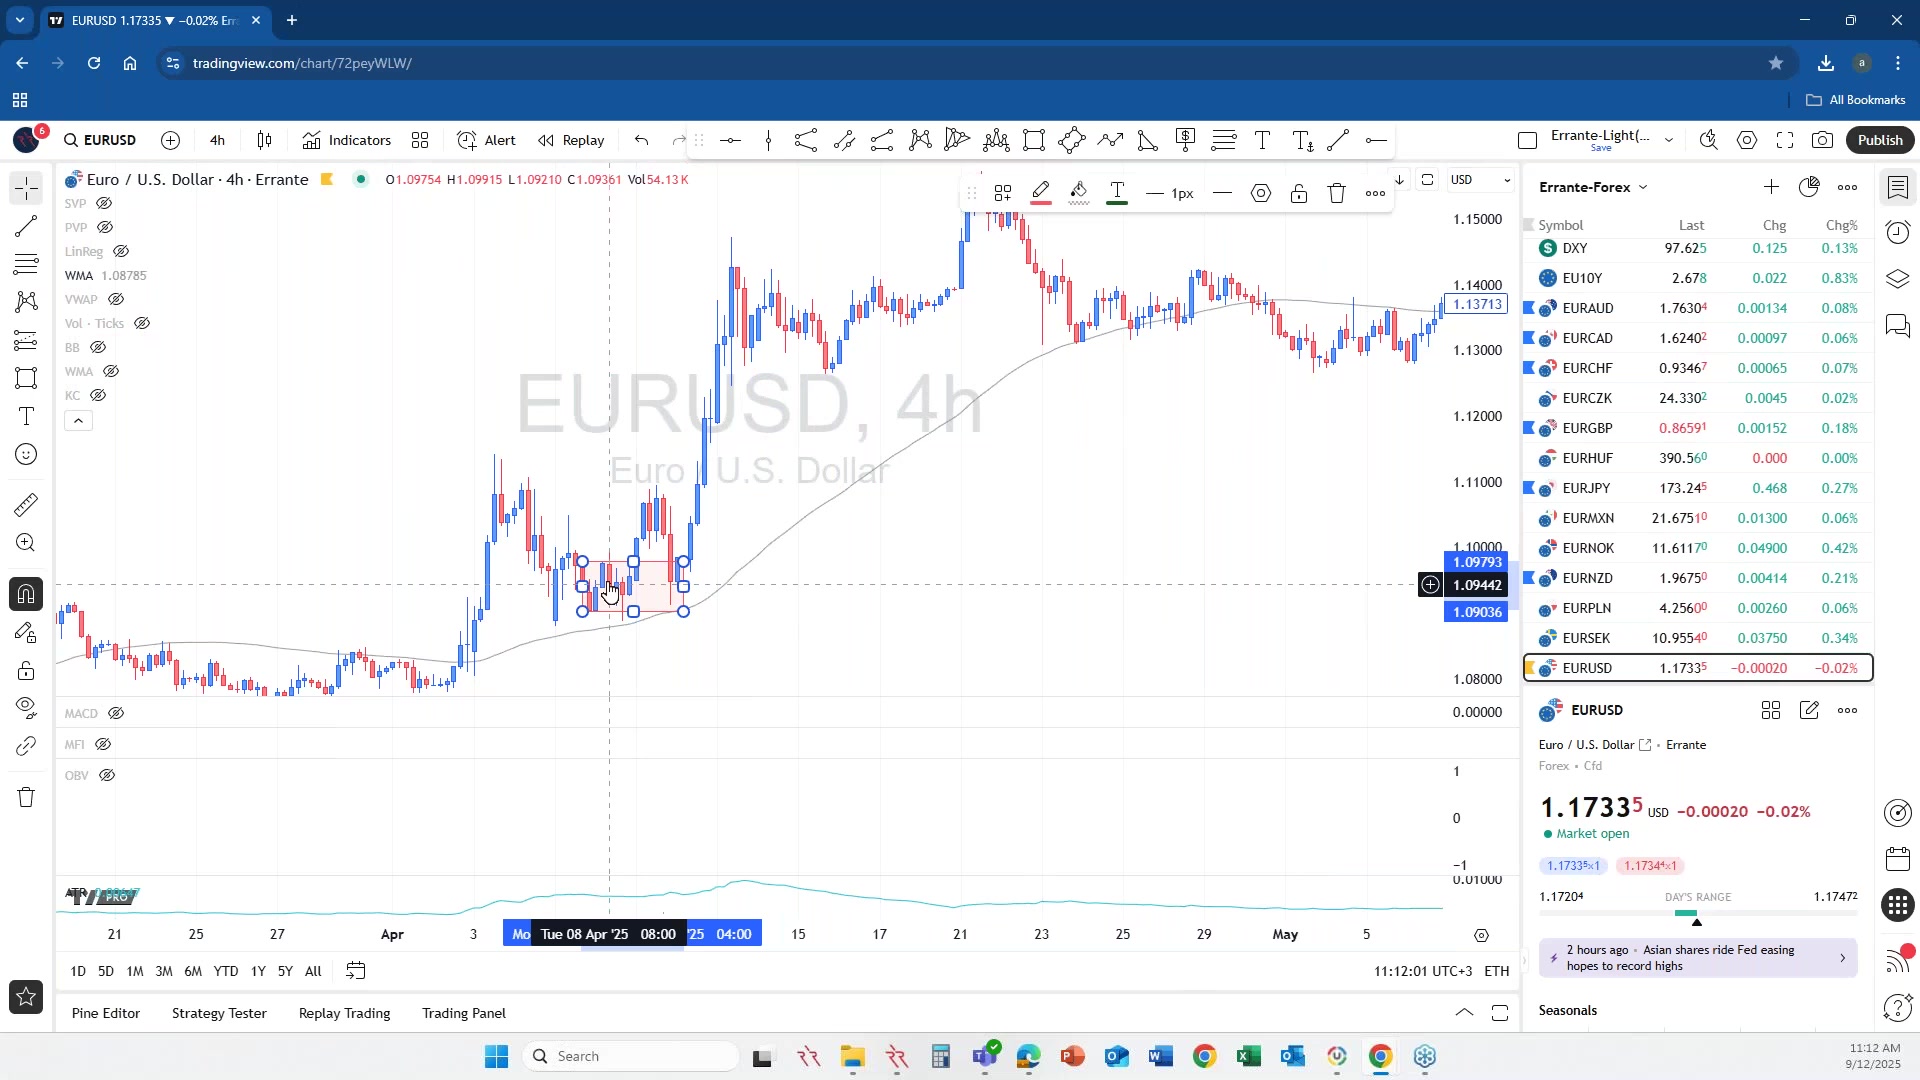This screenshot has width=1920, height=1080.
Task: Lock the selected drawing
Action: tap(1299, 193)
